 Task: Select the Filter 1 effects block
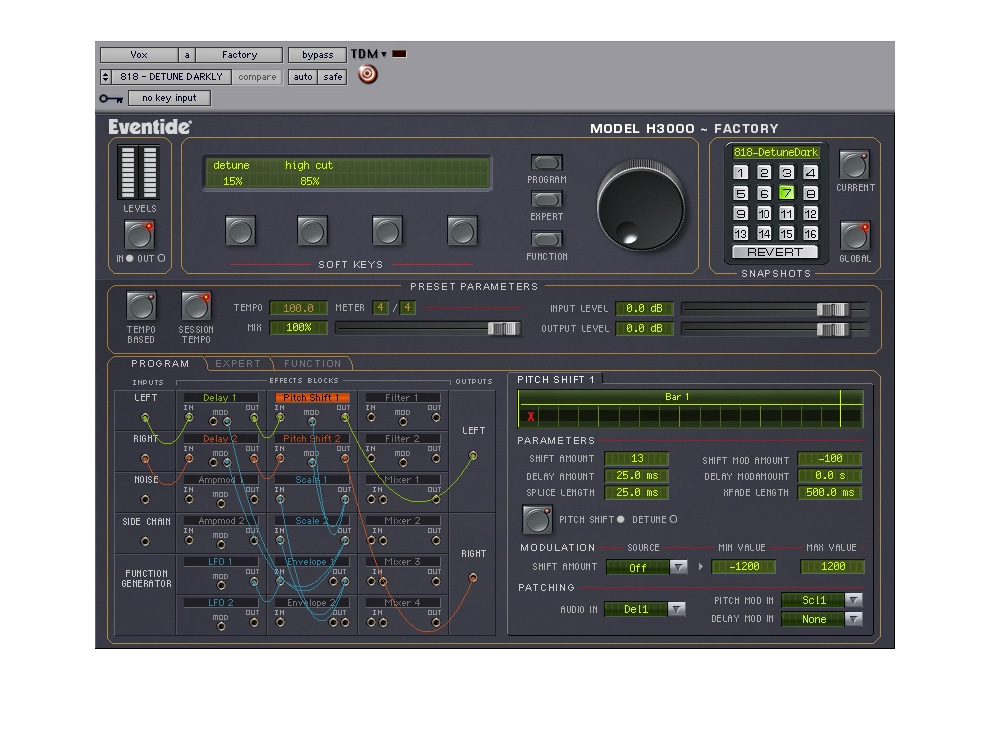click(x=403, y=398)
